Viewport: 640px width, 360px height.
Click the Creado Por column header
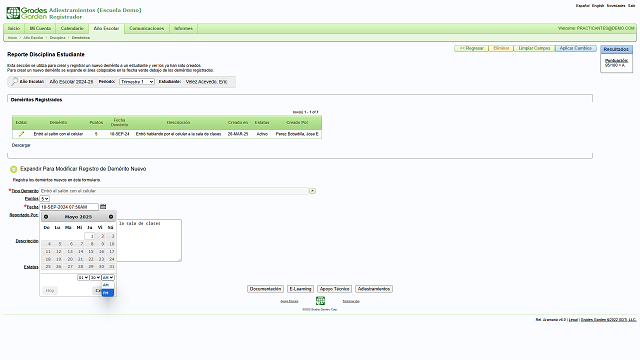pos(297,122)
